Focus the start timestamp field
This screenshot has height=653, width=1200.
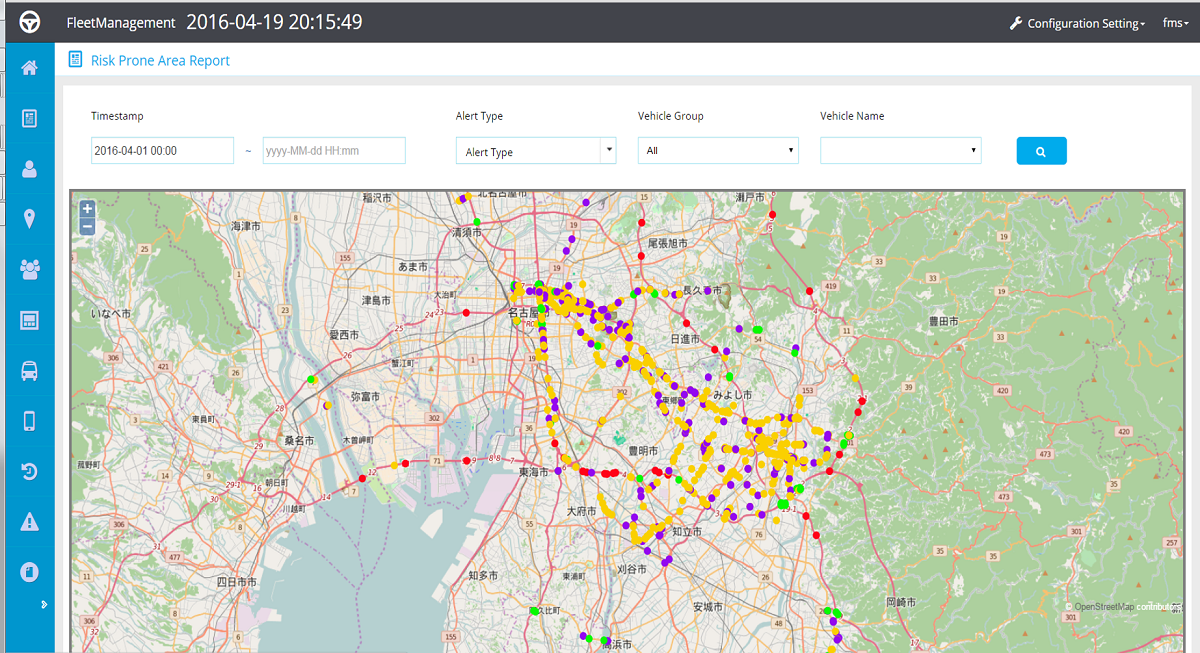pyautogui.click(x=162, y=150)
